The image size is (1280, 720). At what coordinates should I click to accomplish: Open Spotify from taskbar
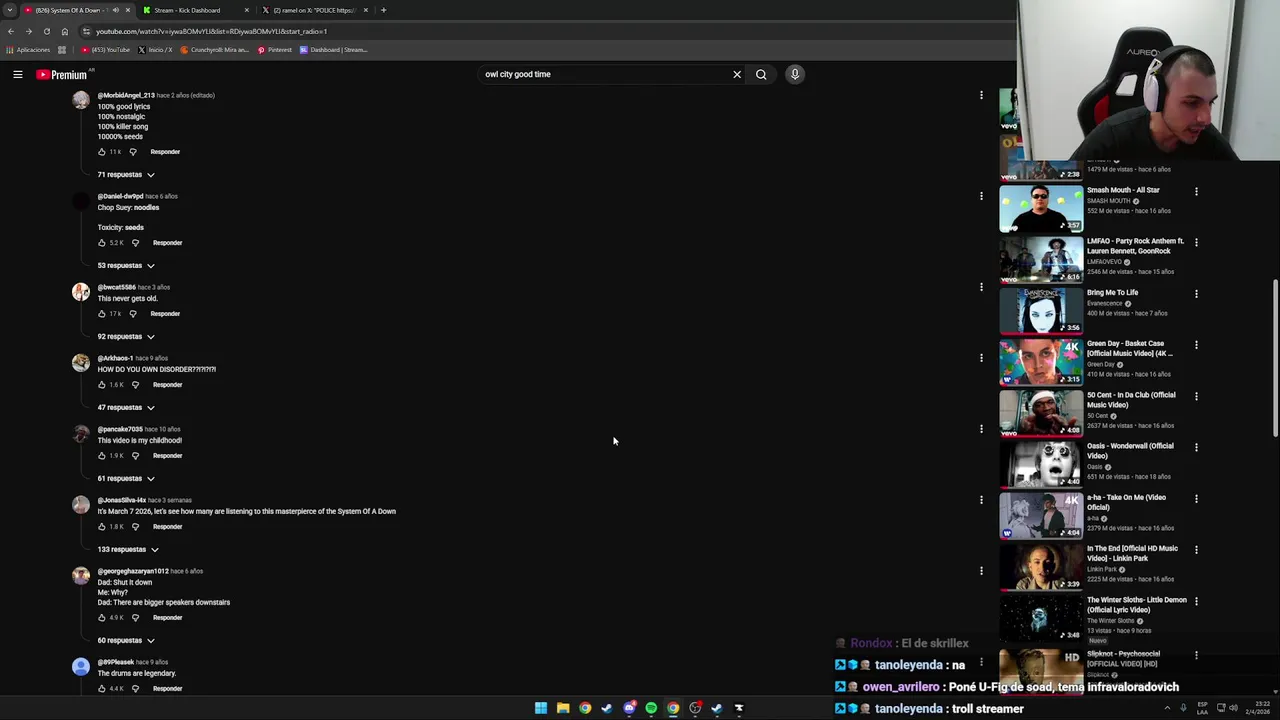(x=651, y=708)
